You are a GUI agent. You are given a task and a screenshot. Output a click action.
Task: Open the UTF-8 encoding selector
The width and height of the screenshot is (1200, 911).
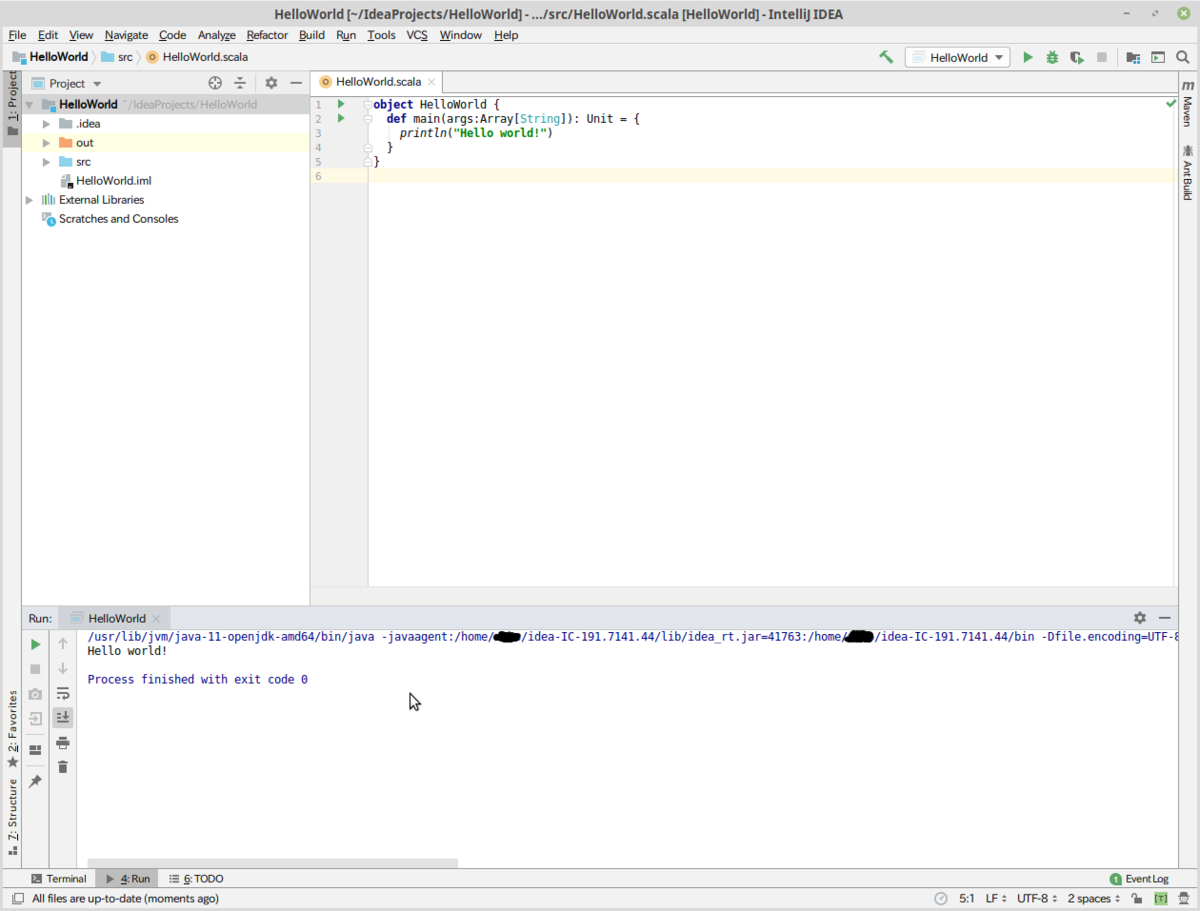point(1037,898)
